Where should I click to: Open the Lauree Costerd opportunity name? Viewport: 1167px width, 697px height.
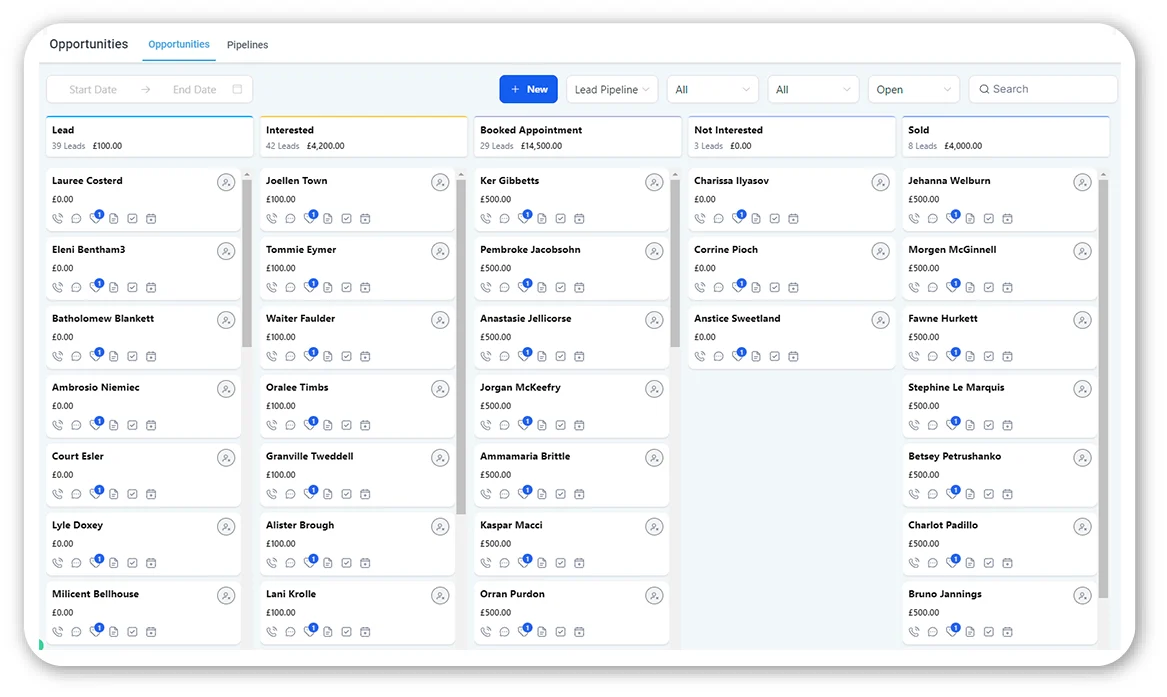[87, 181]
